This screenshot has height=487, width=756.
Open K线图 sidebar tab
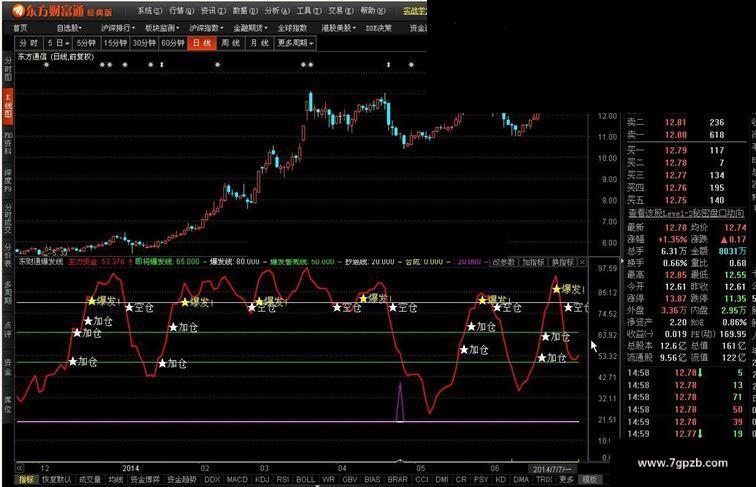pos(8,105)
